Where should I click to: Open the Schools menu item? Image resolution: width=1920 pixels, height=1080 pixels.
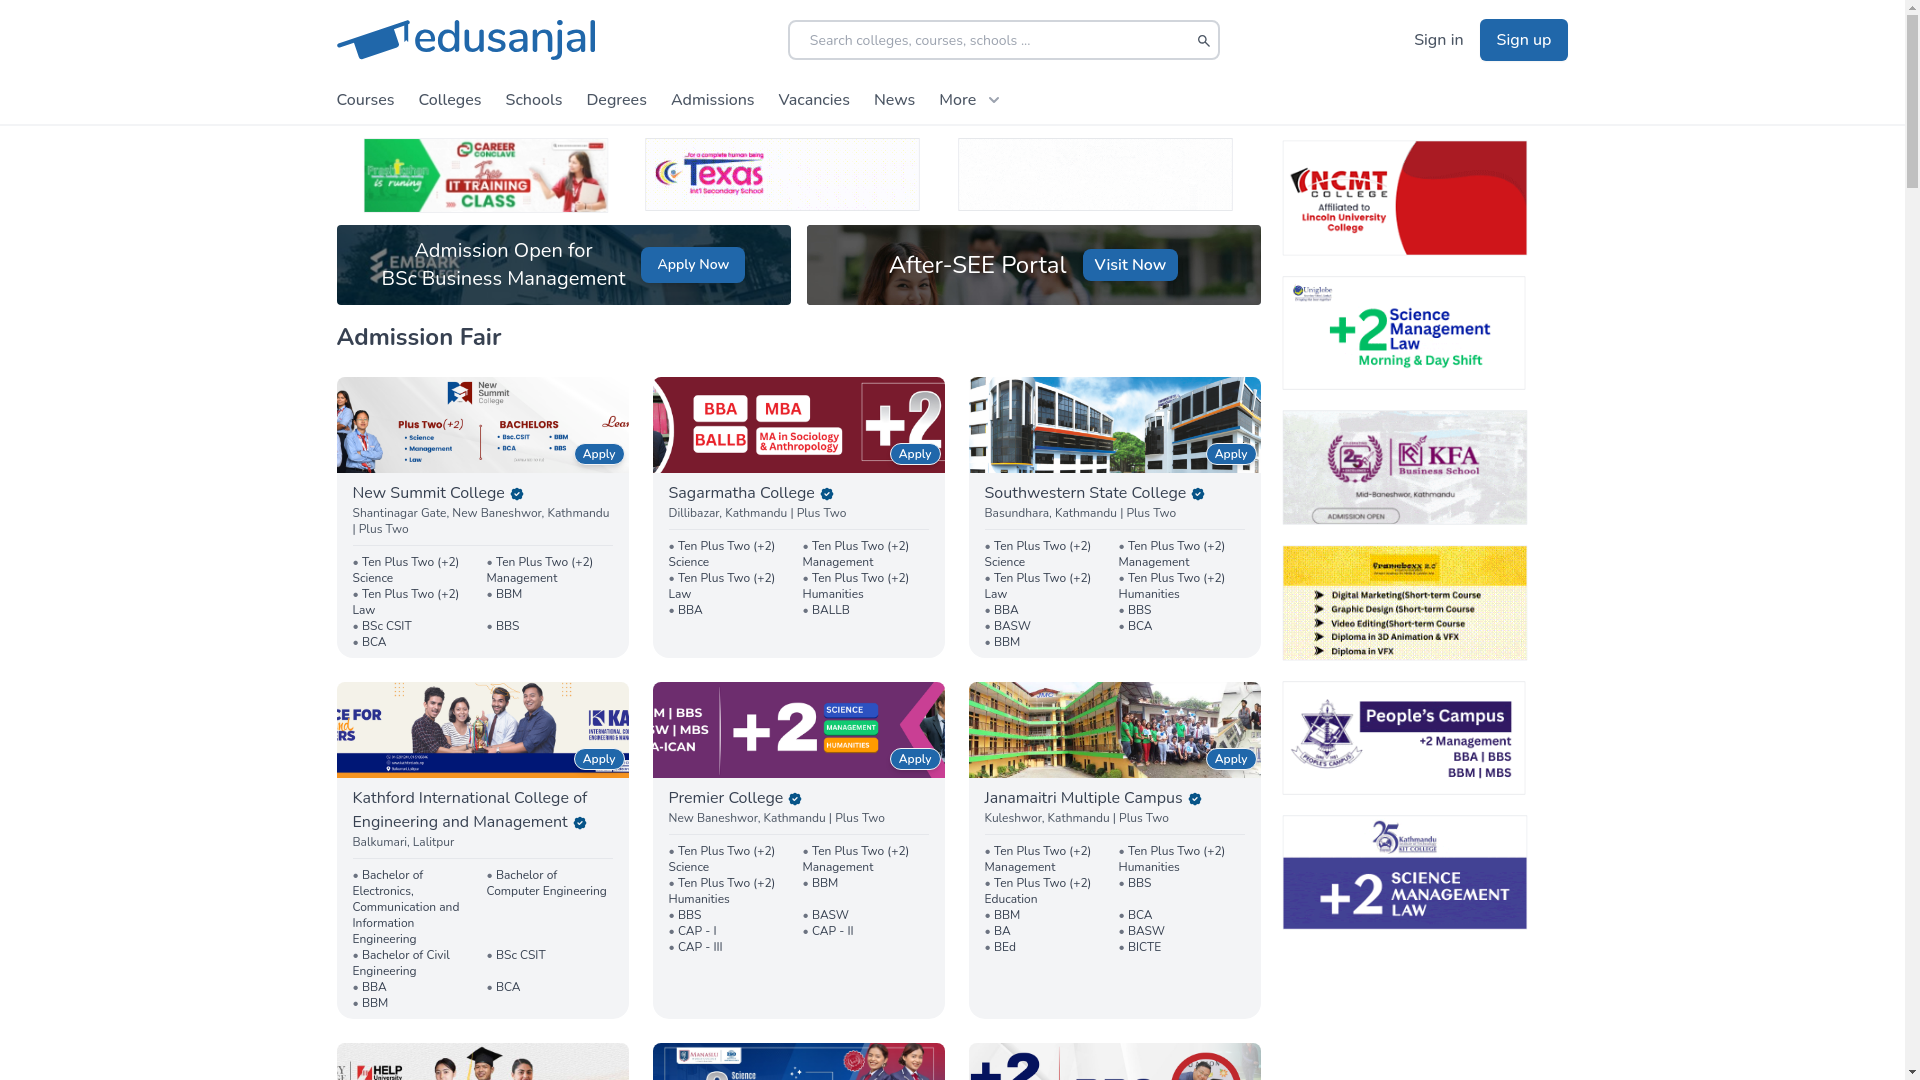point(533,100)
